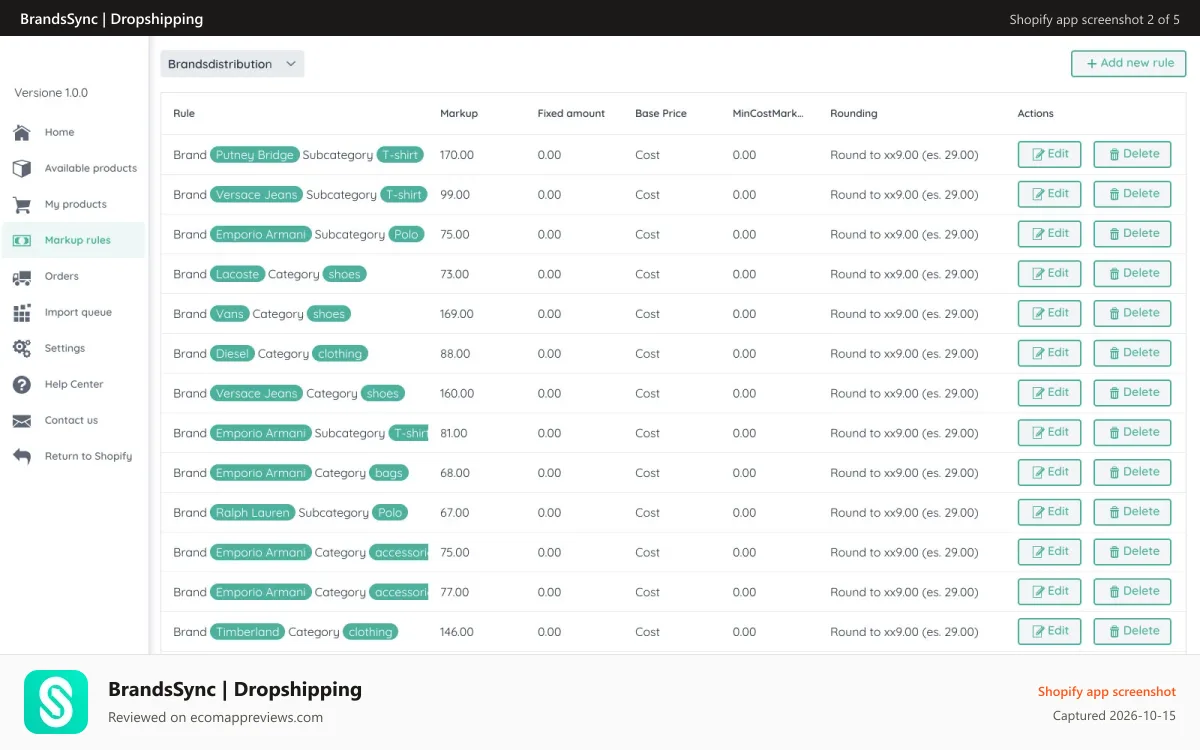This screenshot has height=750, width=1200.
Task: Edit the Timberland clothing rule
Action: (1050, 631)
